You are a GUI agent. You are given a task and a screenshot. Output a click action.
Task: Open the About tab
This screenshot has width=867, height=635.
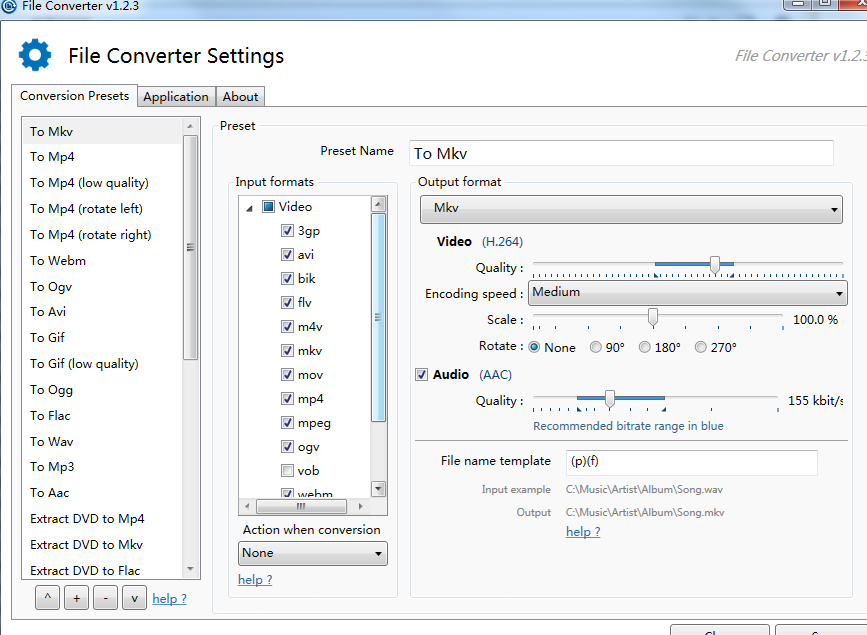(241, 96)
